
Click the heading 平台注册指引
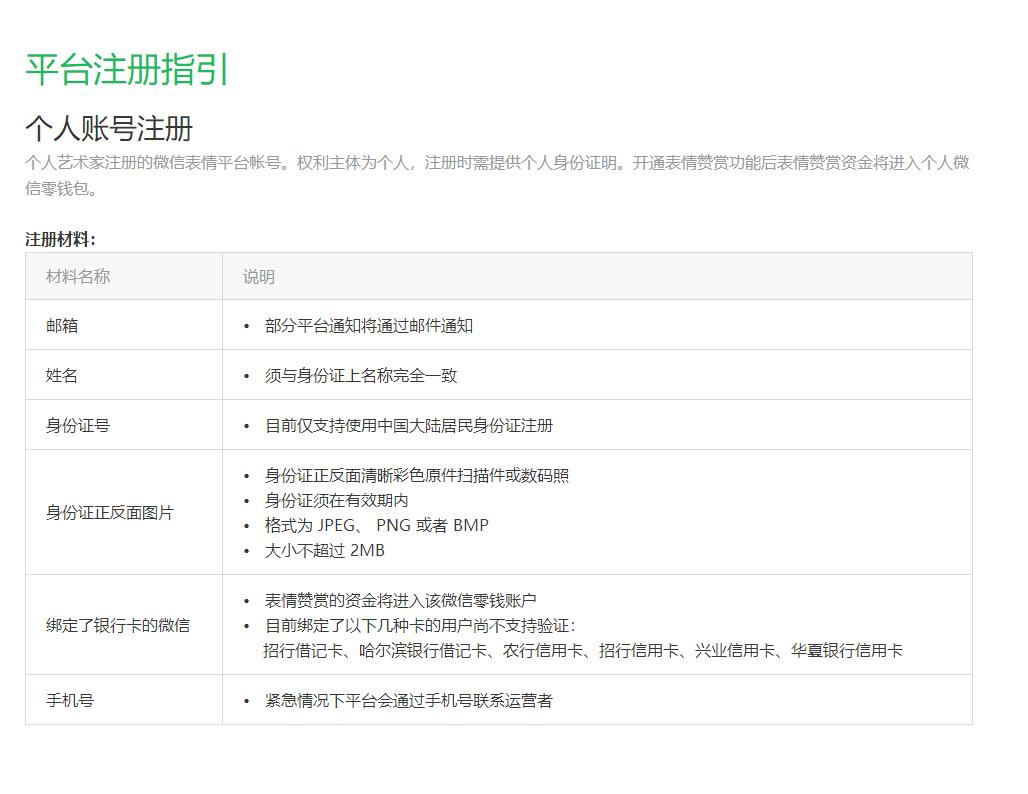tap(127, 69)
